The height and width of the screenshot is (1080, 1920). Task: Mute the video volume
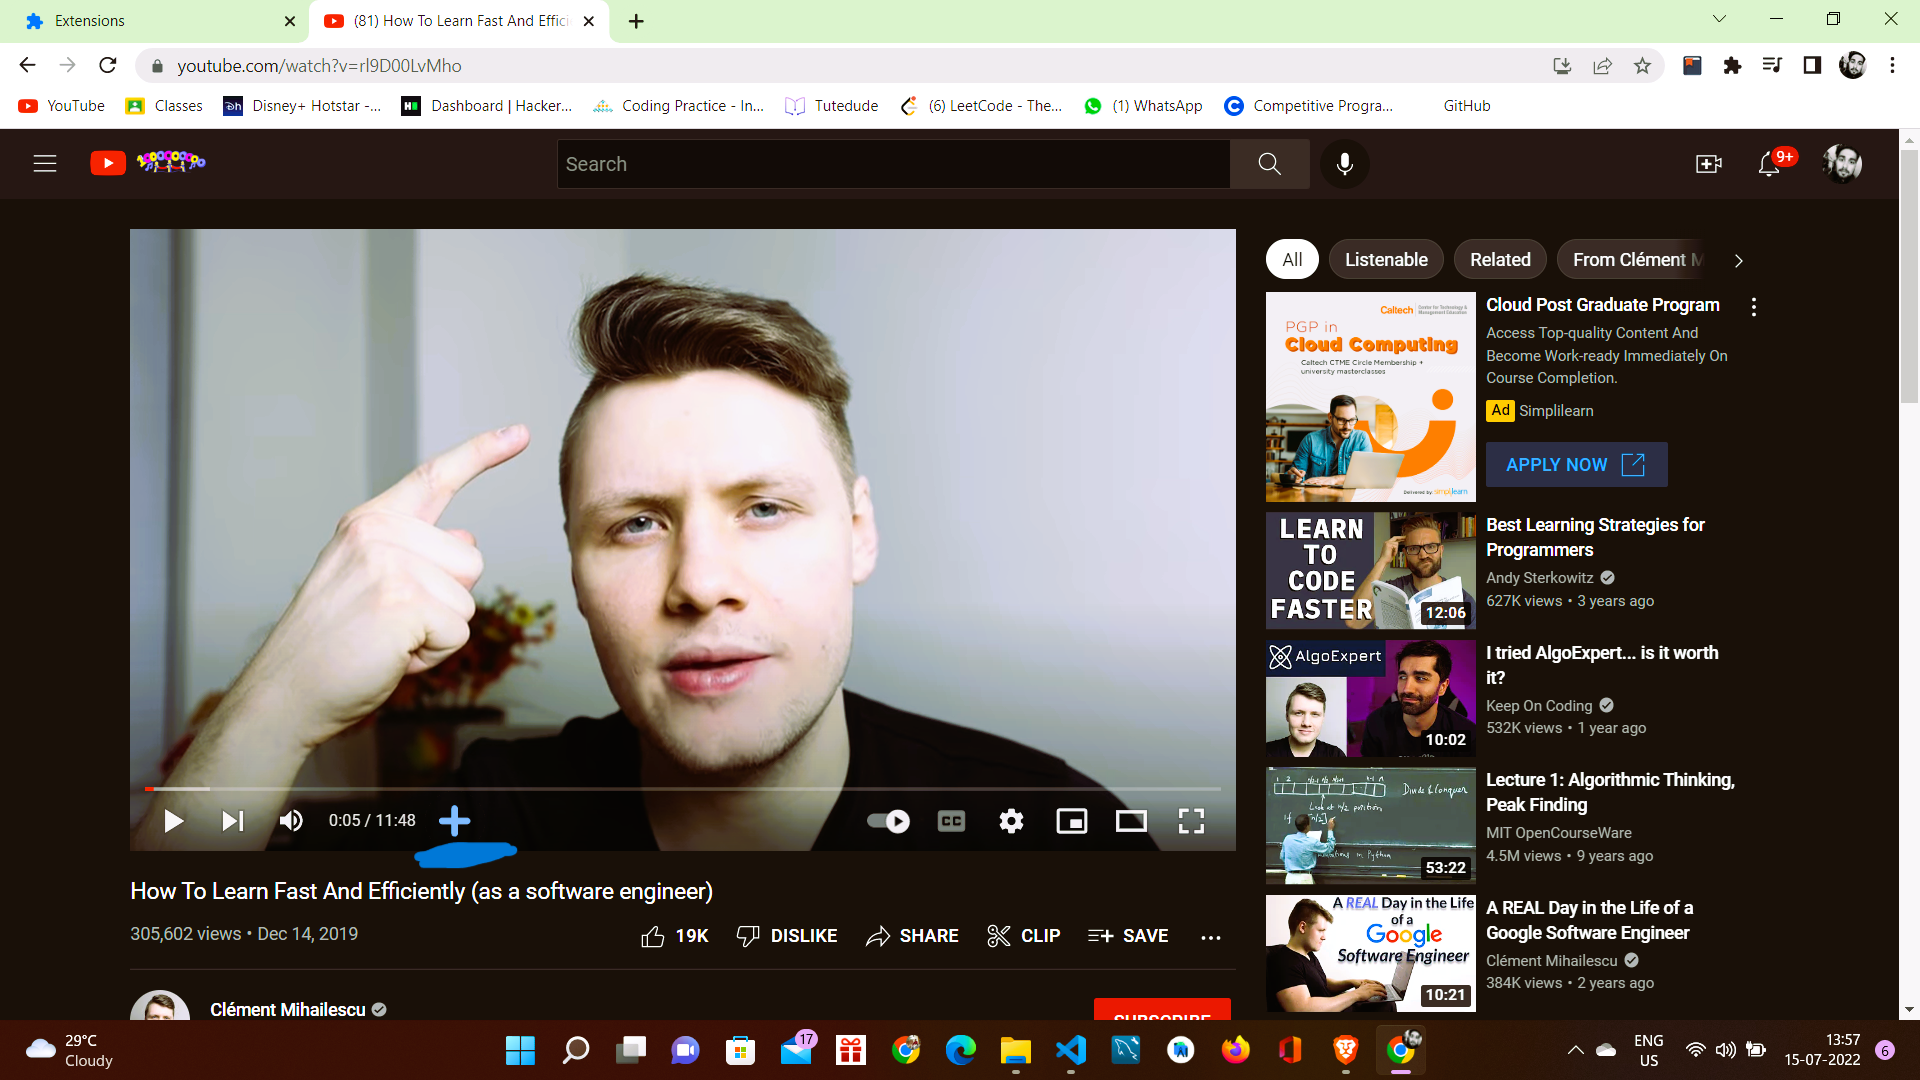click(291, 821)
